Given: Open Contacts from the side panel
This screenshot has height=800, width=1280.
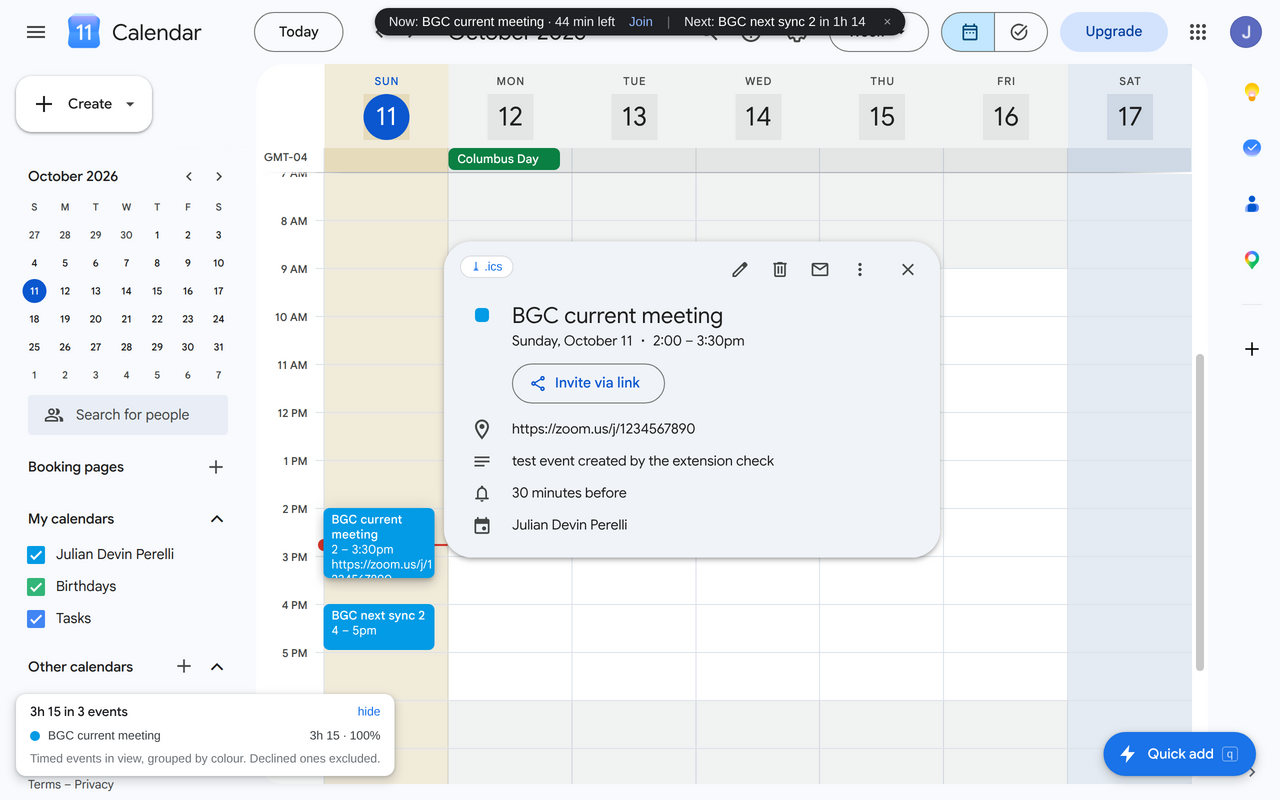Looking at the screenshot, I should pos(1252,204).
